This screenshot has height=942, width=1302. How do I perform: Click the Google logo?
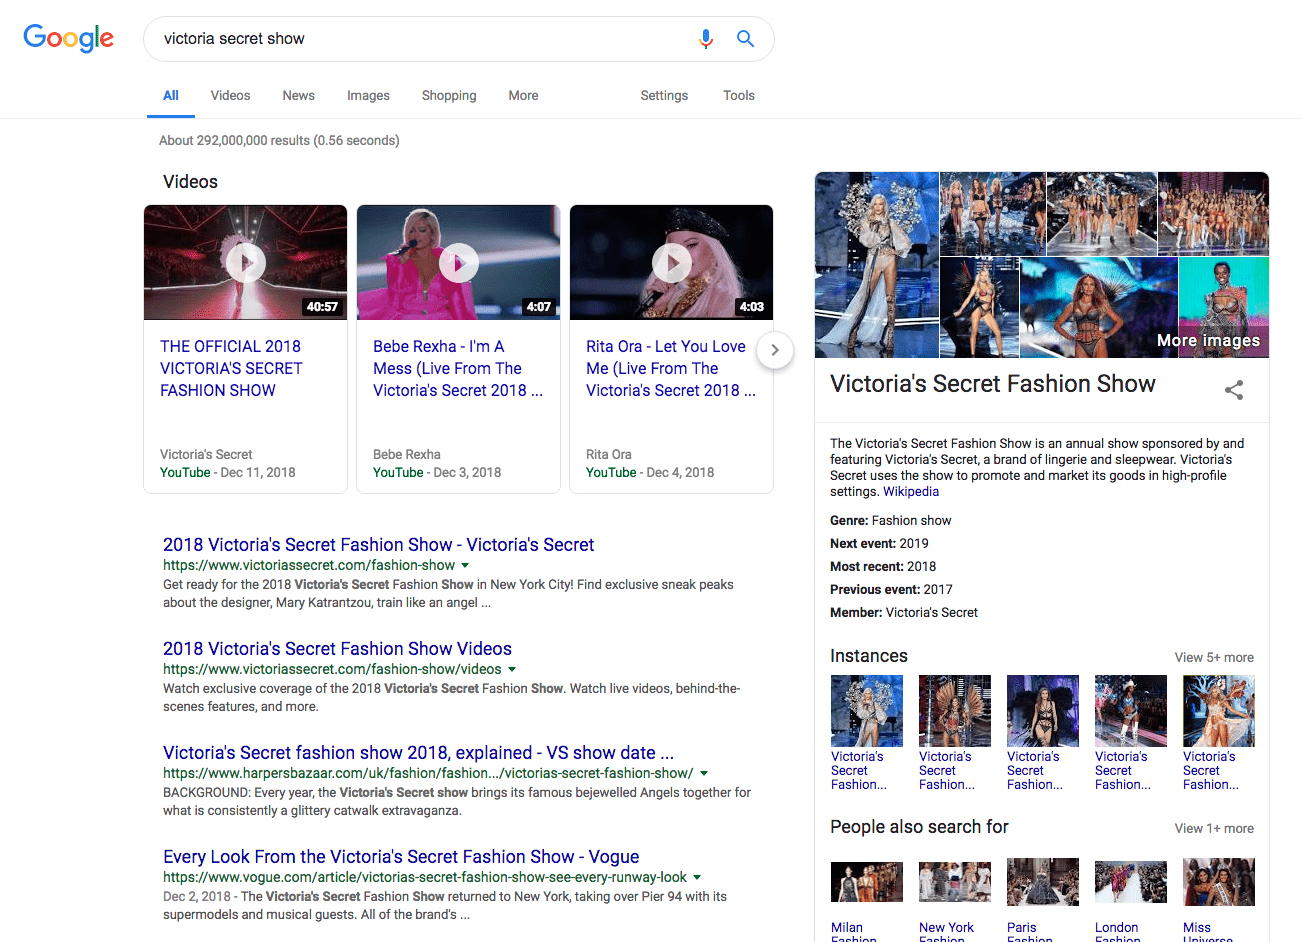point(68,38)
